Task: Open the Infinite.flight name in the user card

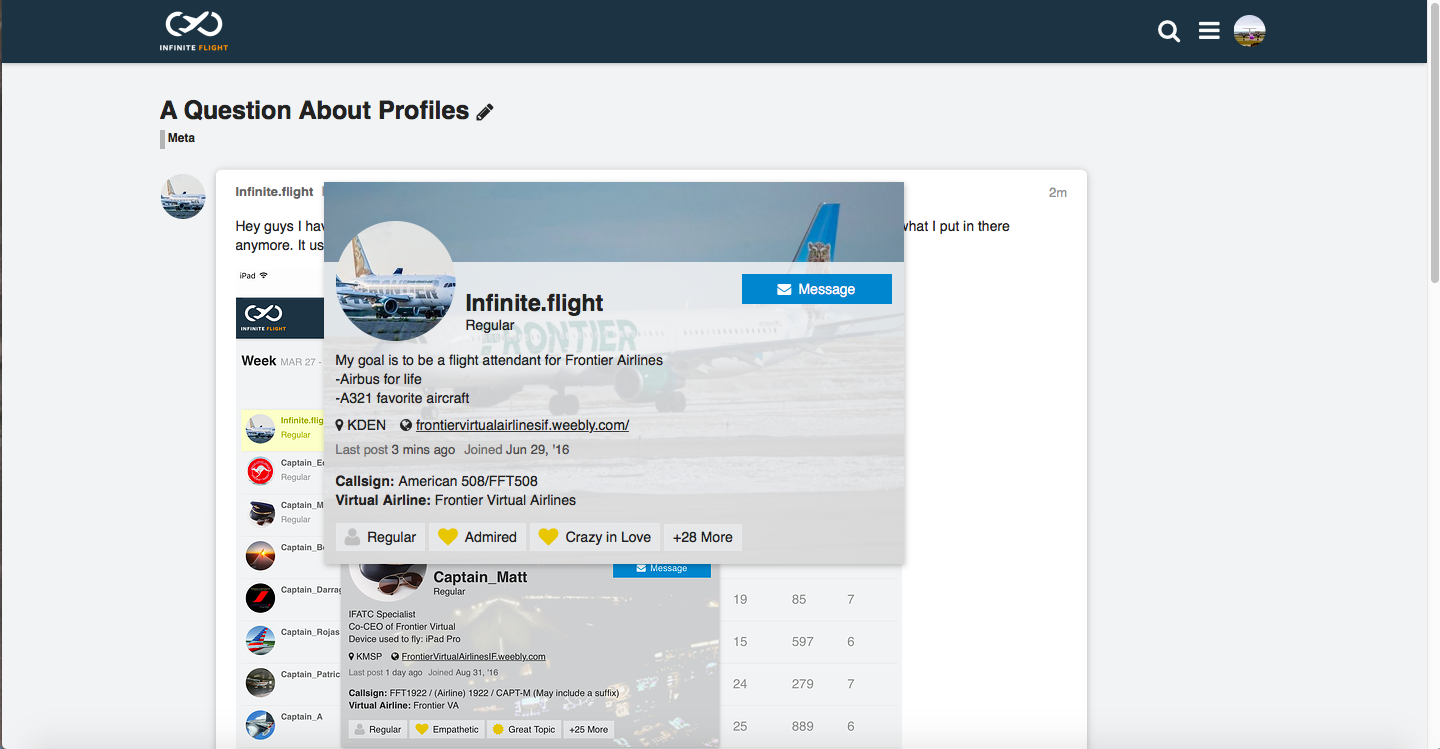Action: coord(535,302)
